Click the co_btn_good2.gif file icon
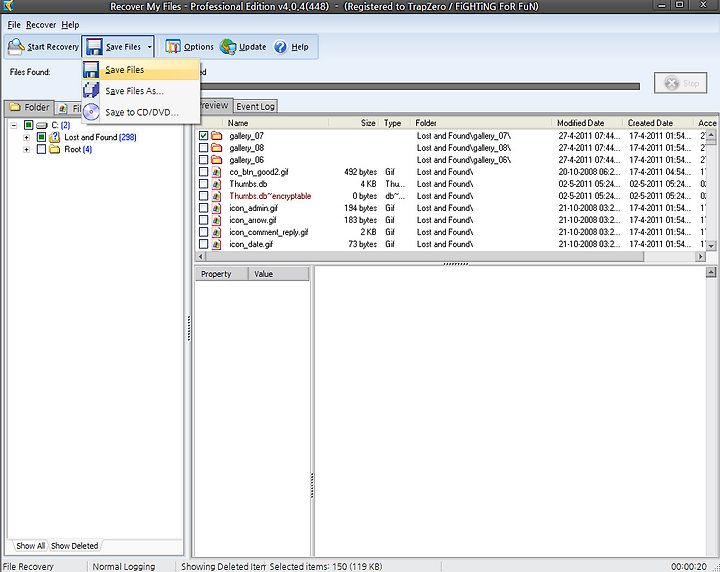The height and width of the screenshot is (572, 720). click(217, 172)
